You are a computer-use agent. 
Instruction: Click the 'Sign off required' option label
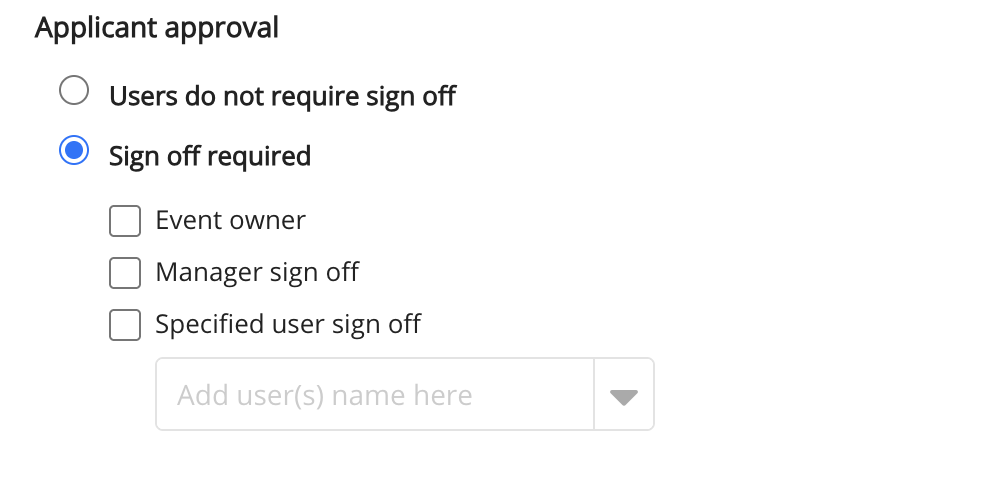tap(210, 156)
